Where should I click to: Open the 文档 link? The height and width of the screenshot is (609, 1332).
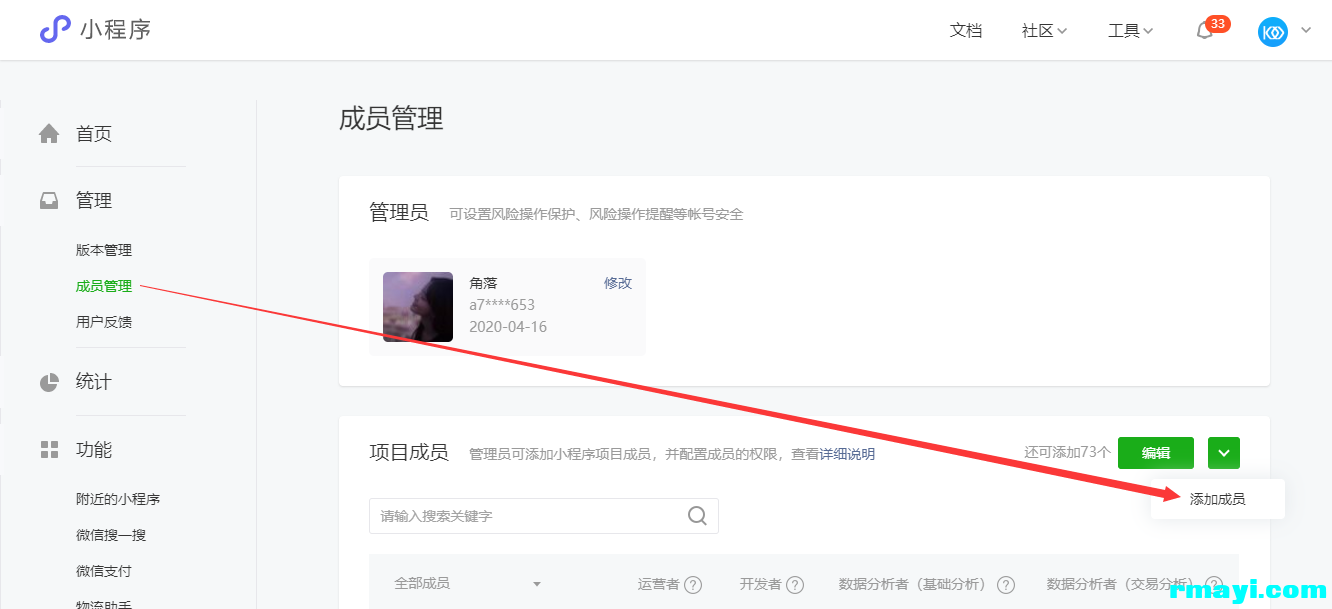click(966, 31)
